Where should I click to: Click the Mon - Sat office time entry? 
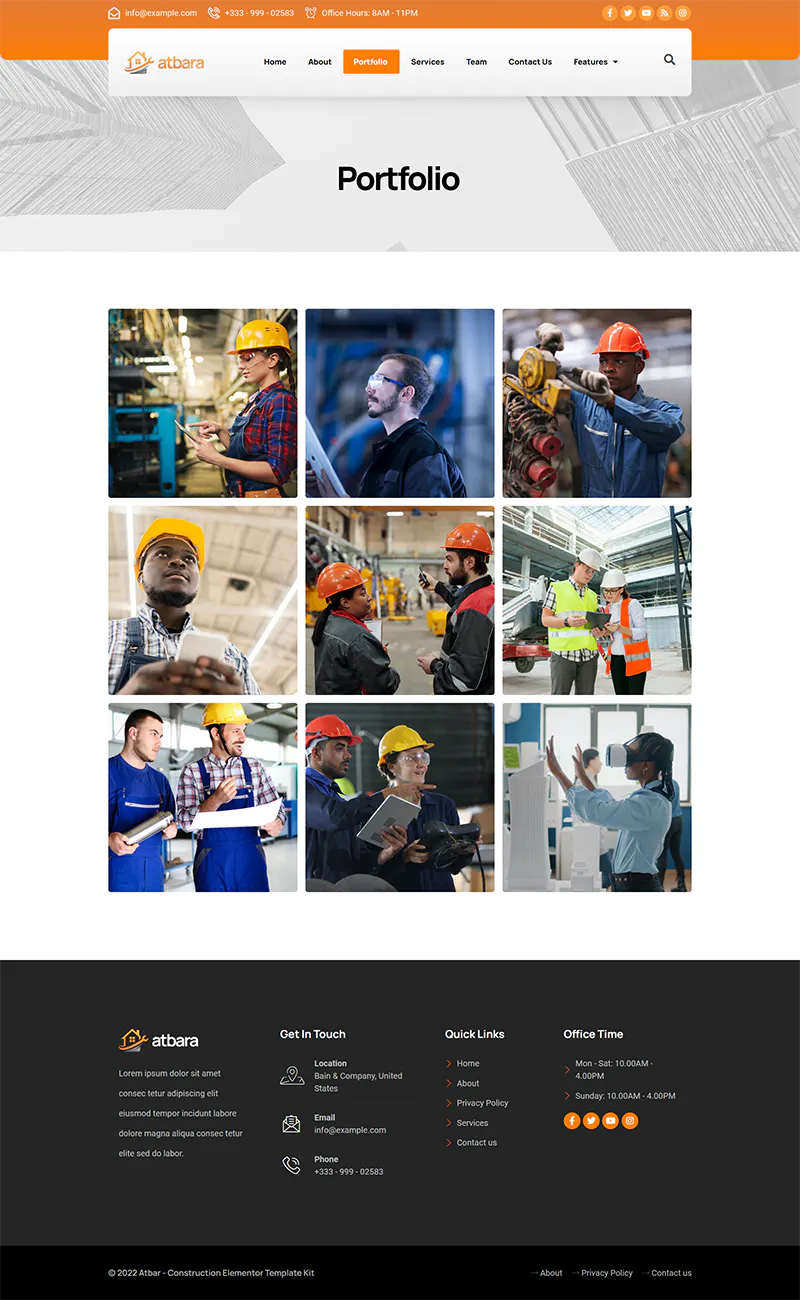point(613,1070)
